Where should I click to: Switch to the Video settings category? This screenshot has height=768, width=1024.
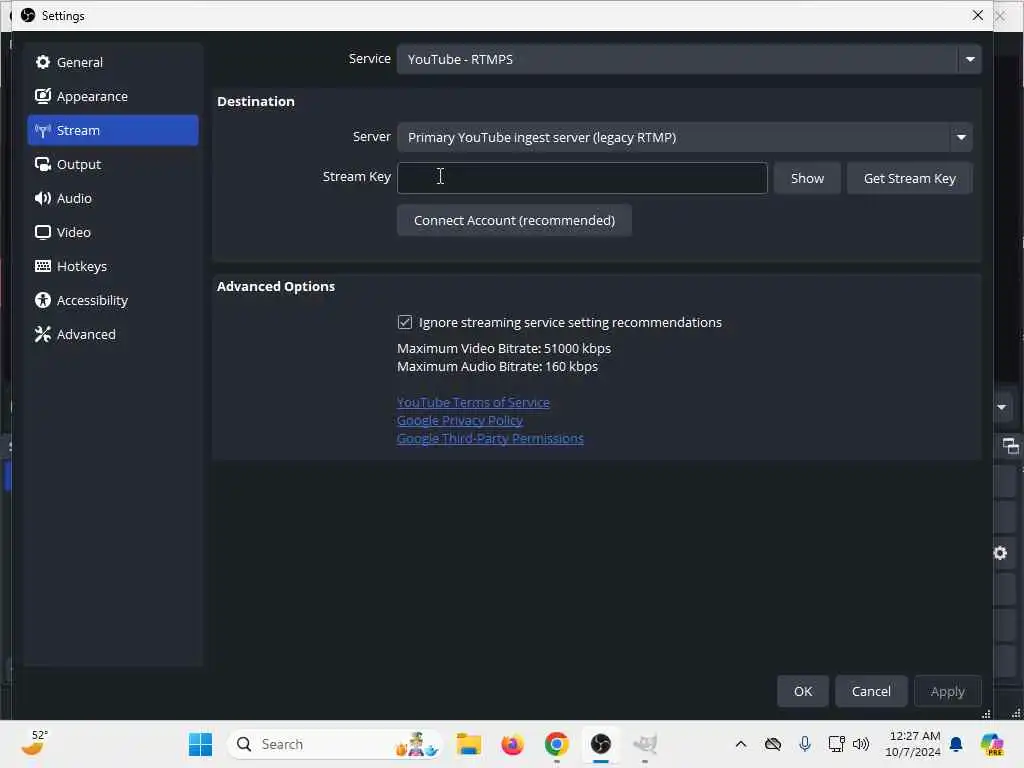tap(112, 232)
